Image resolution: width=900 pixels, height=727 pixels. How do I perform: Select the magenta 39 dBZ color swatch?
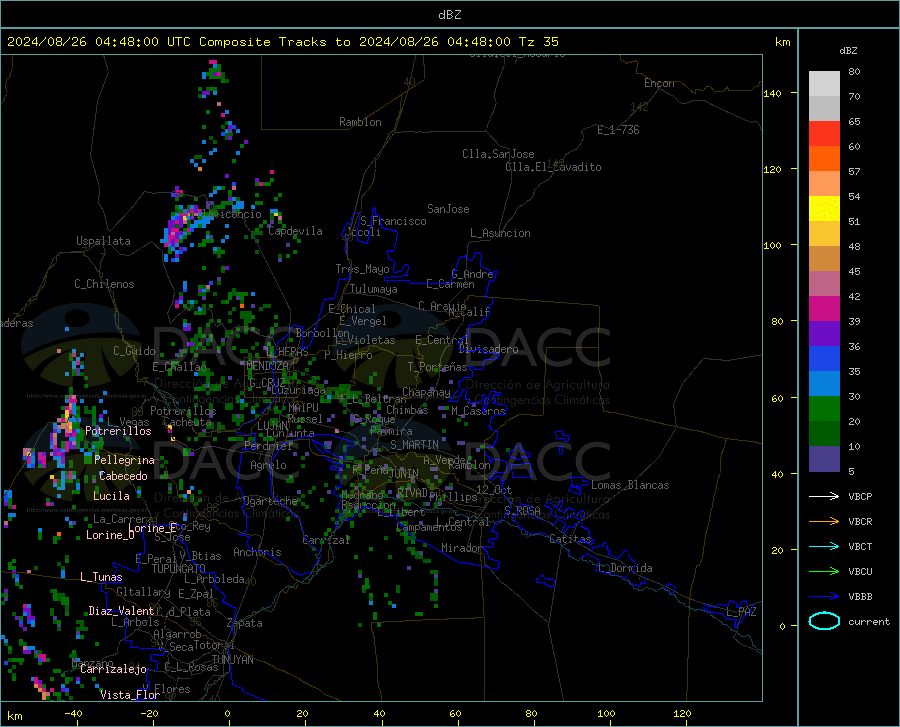click(824, 309)
